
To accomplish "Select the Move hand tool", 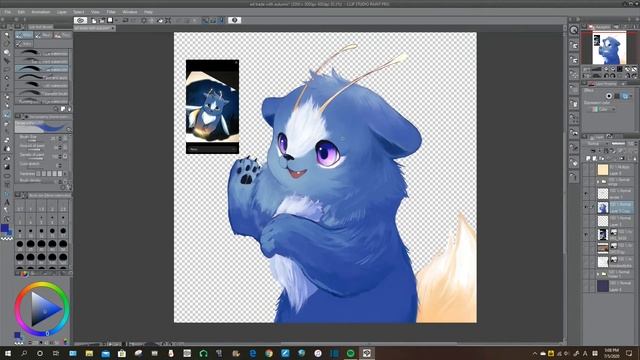I will click(7, 43).
